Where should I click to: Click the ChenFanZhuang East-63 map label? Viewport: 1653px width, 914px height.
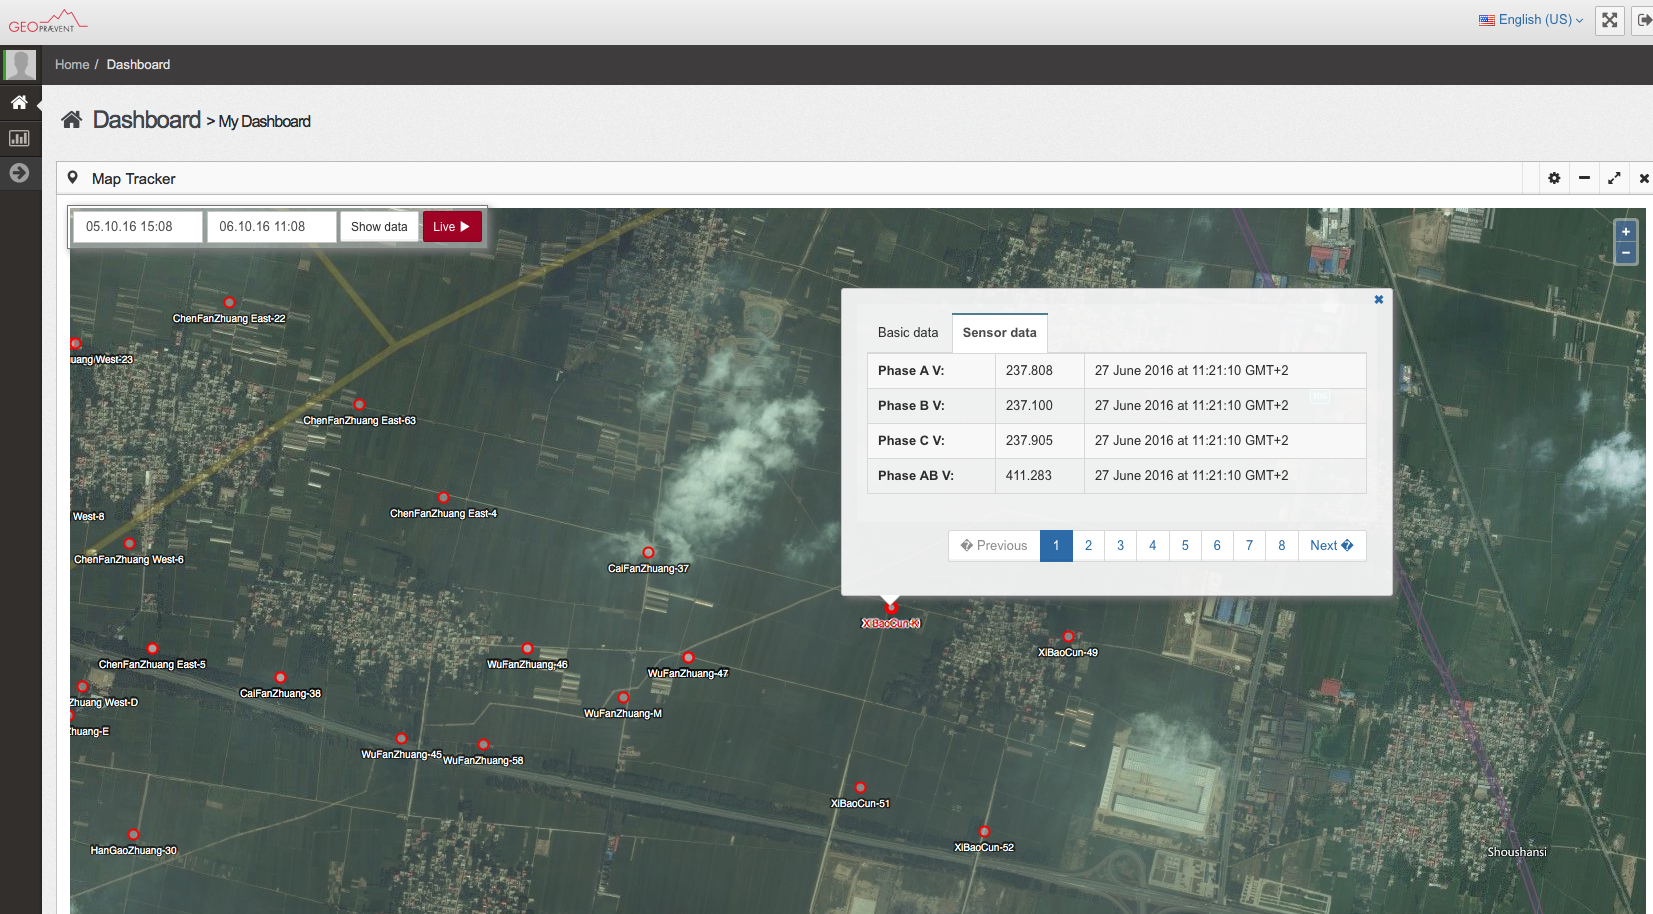tap(359, 421)
